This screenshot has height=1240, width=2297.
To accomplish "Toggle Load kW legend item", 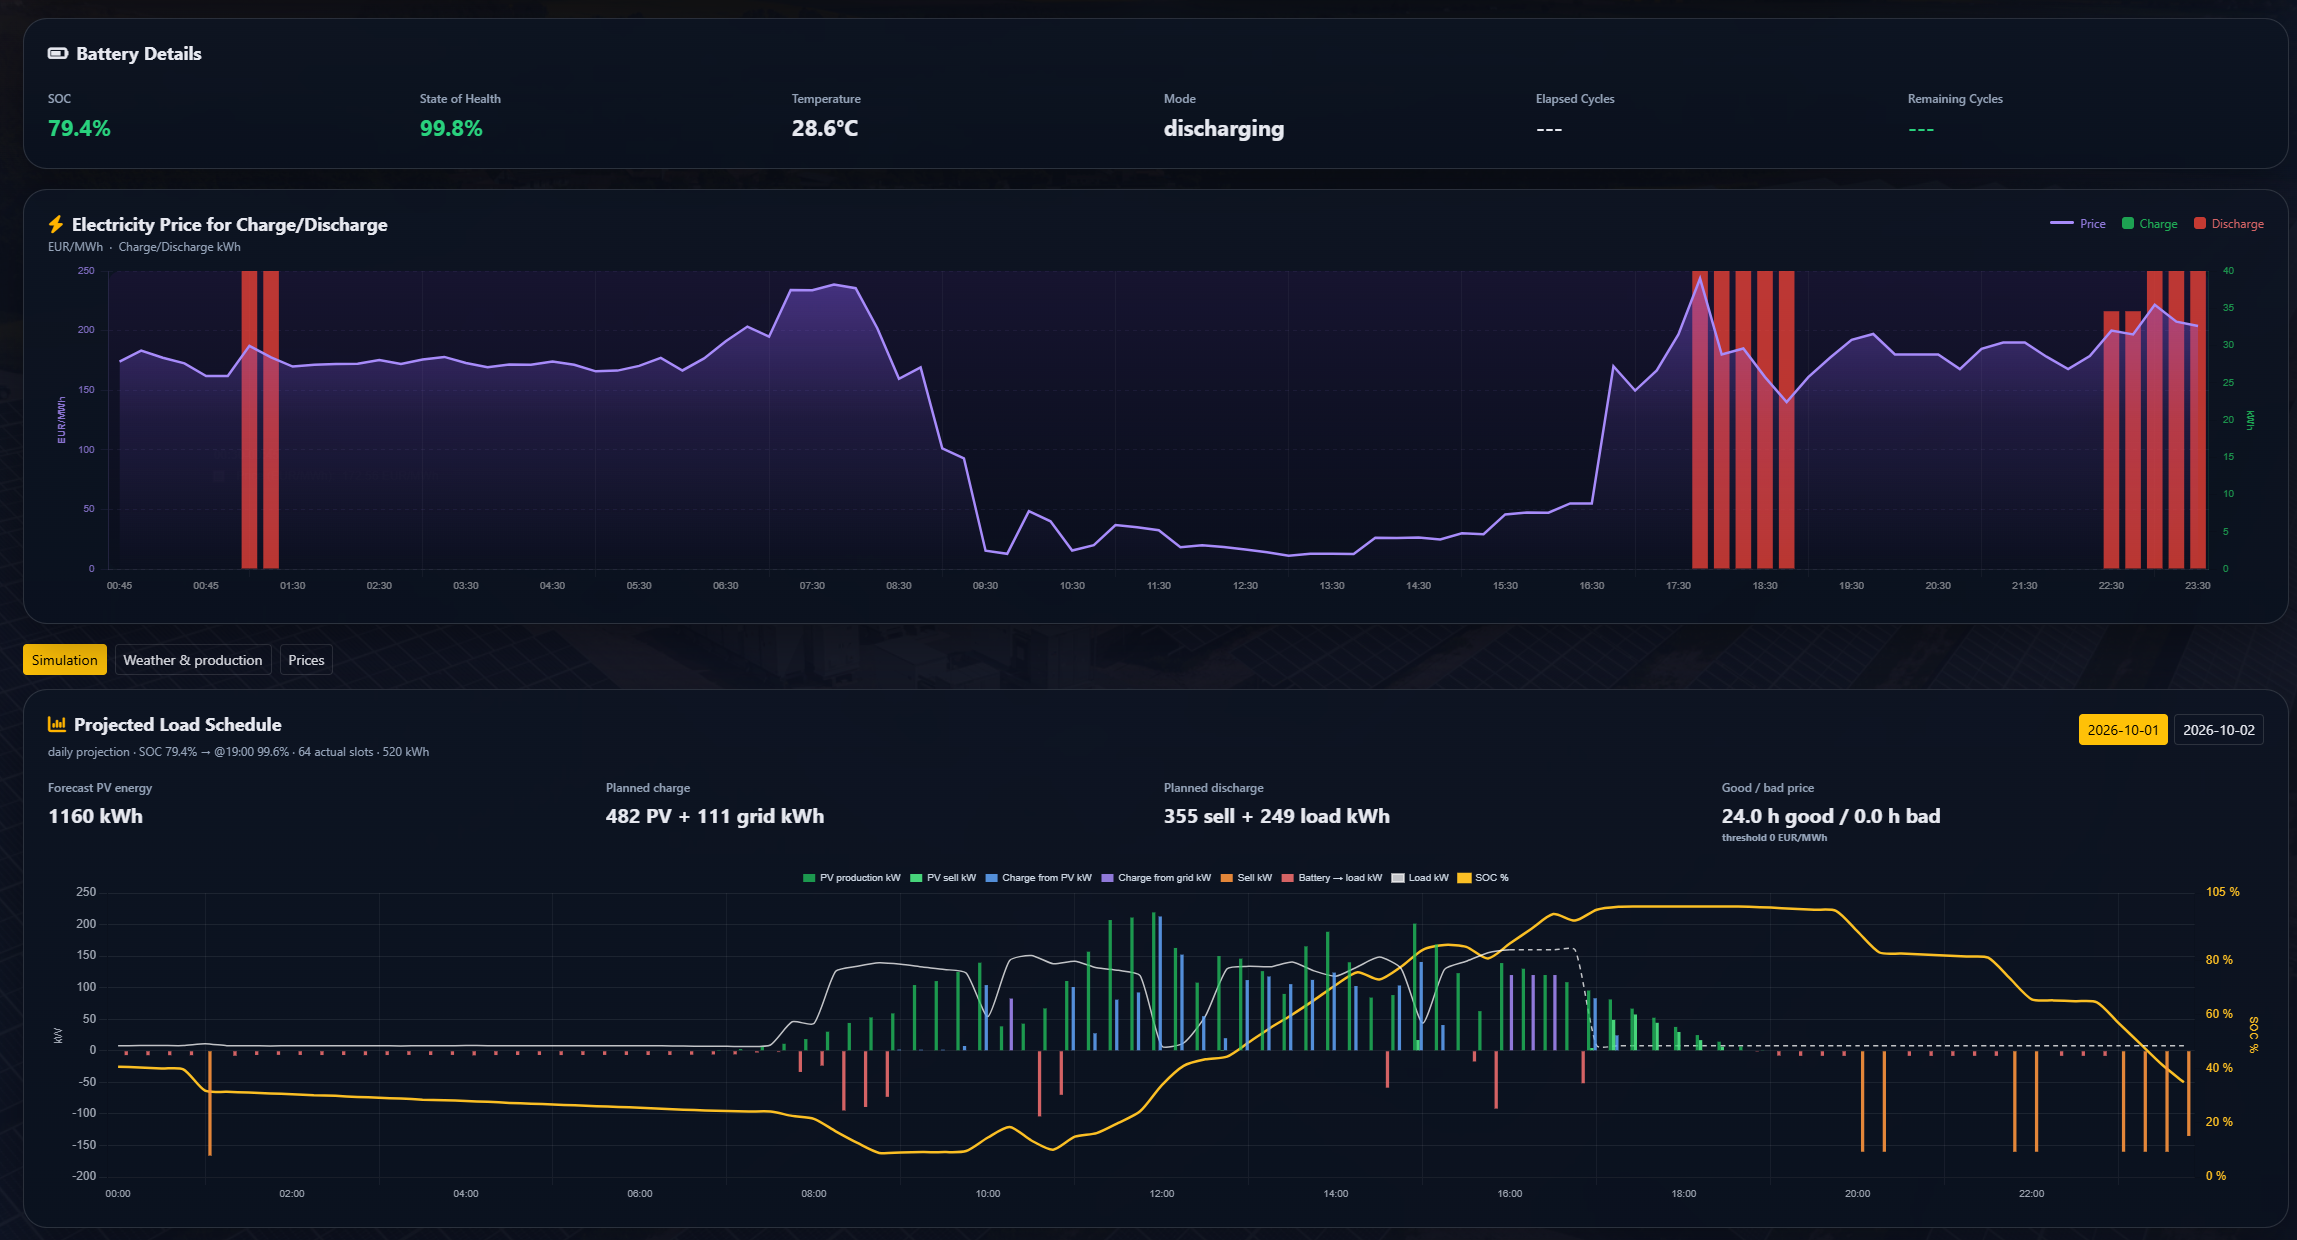I will click(x=1420, y=878).
